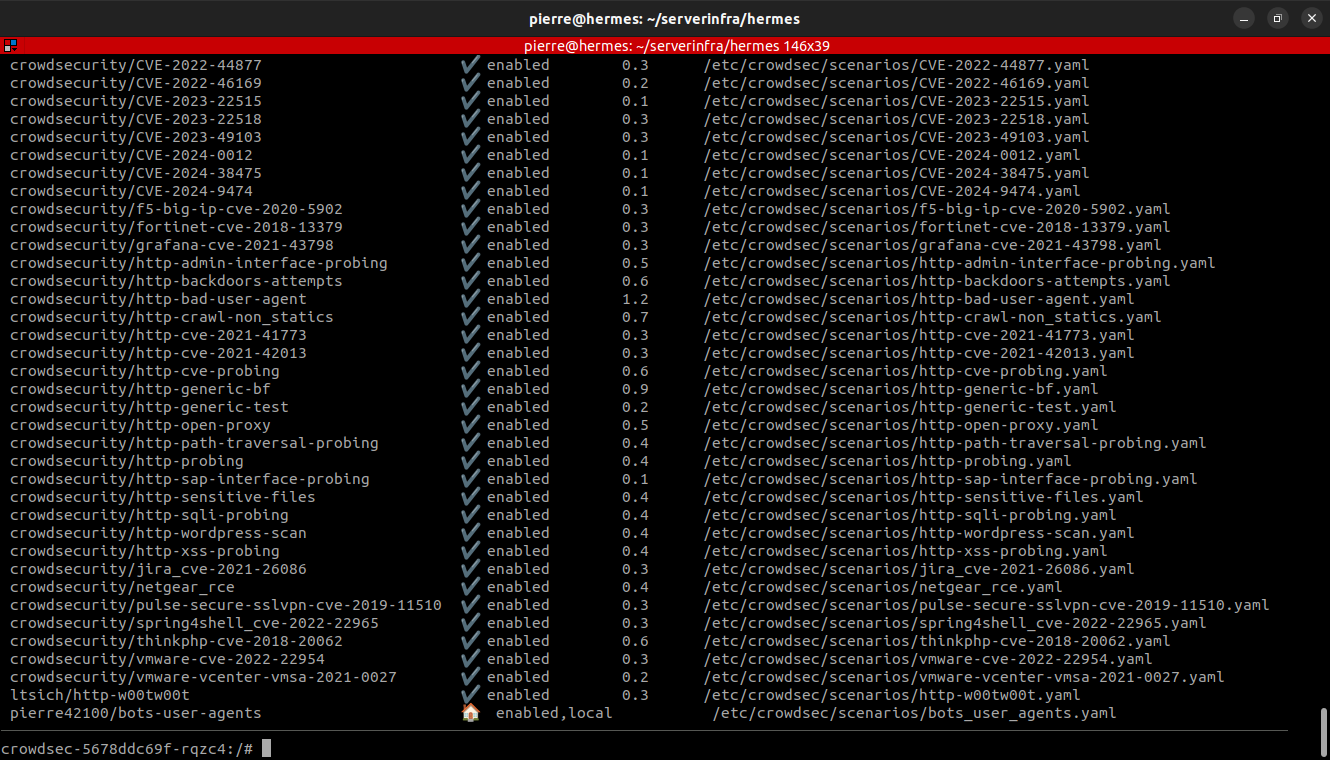The width and height of the screenshot is (1330, 760).
Task: Click the checkmark for thinkphp-cve-2018-20062
Action: (x=470, y=641)
